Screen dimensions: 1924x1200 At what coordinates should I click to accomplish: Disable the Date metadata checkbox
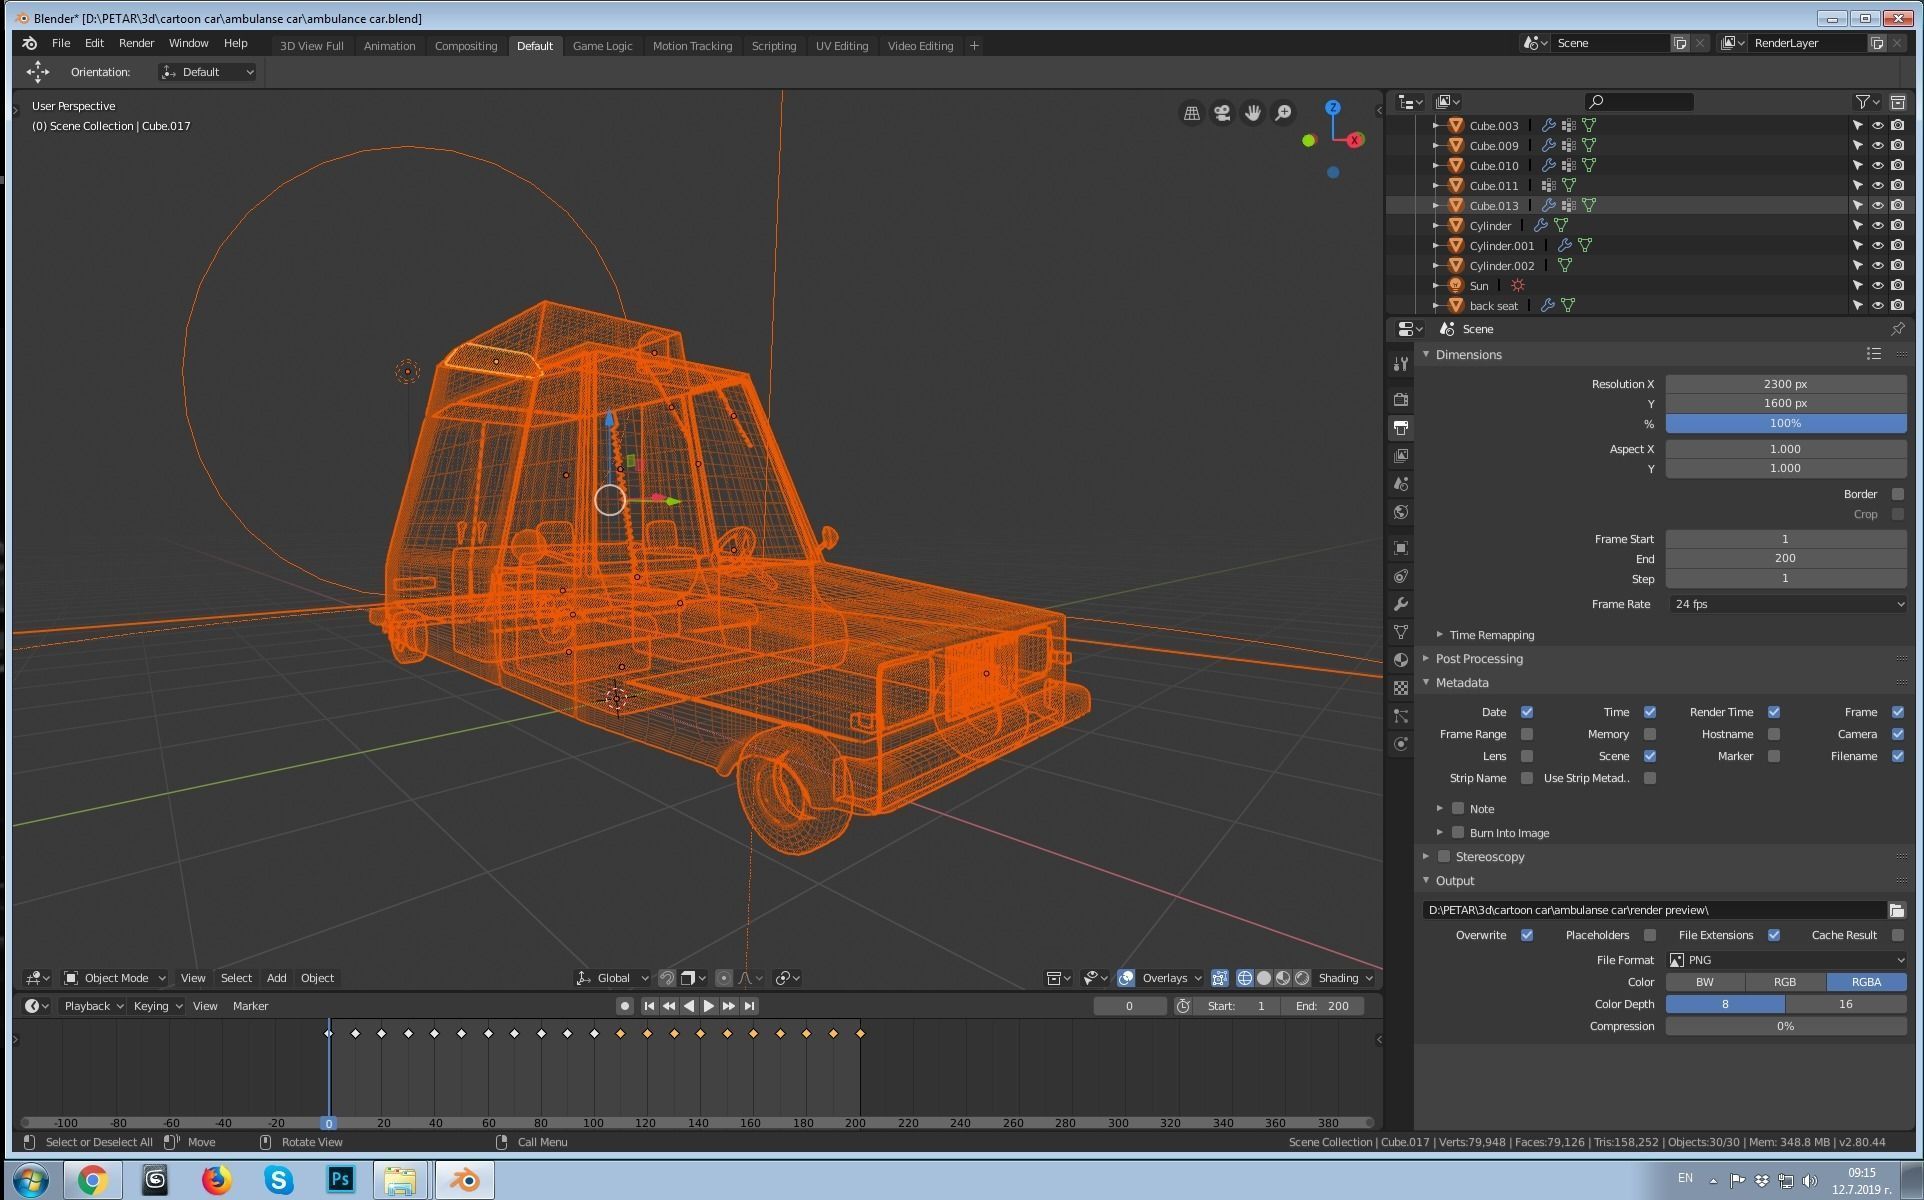click(1527, 712)
